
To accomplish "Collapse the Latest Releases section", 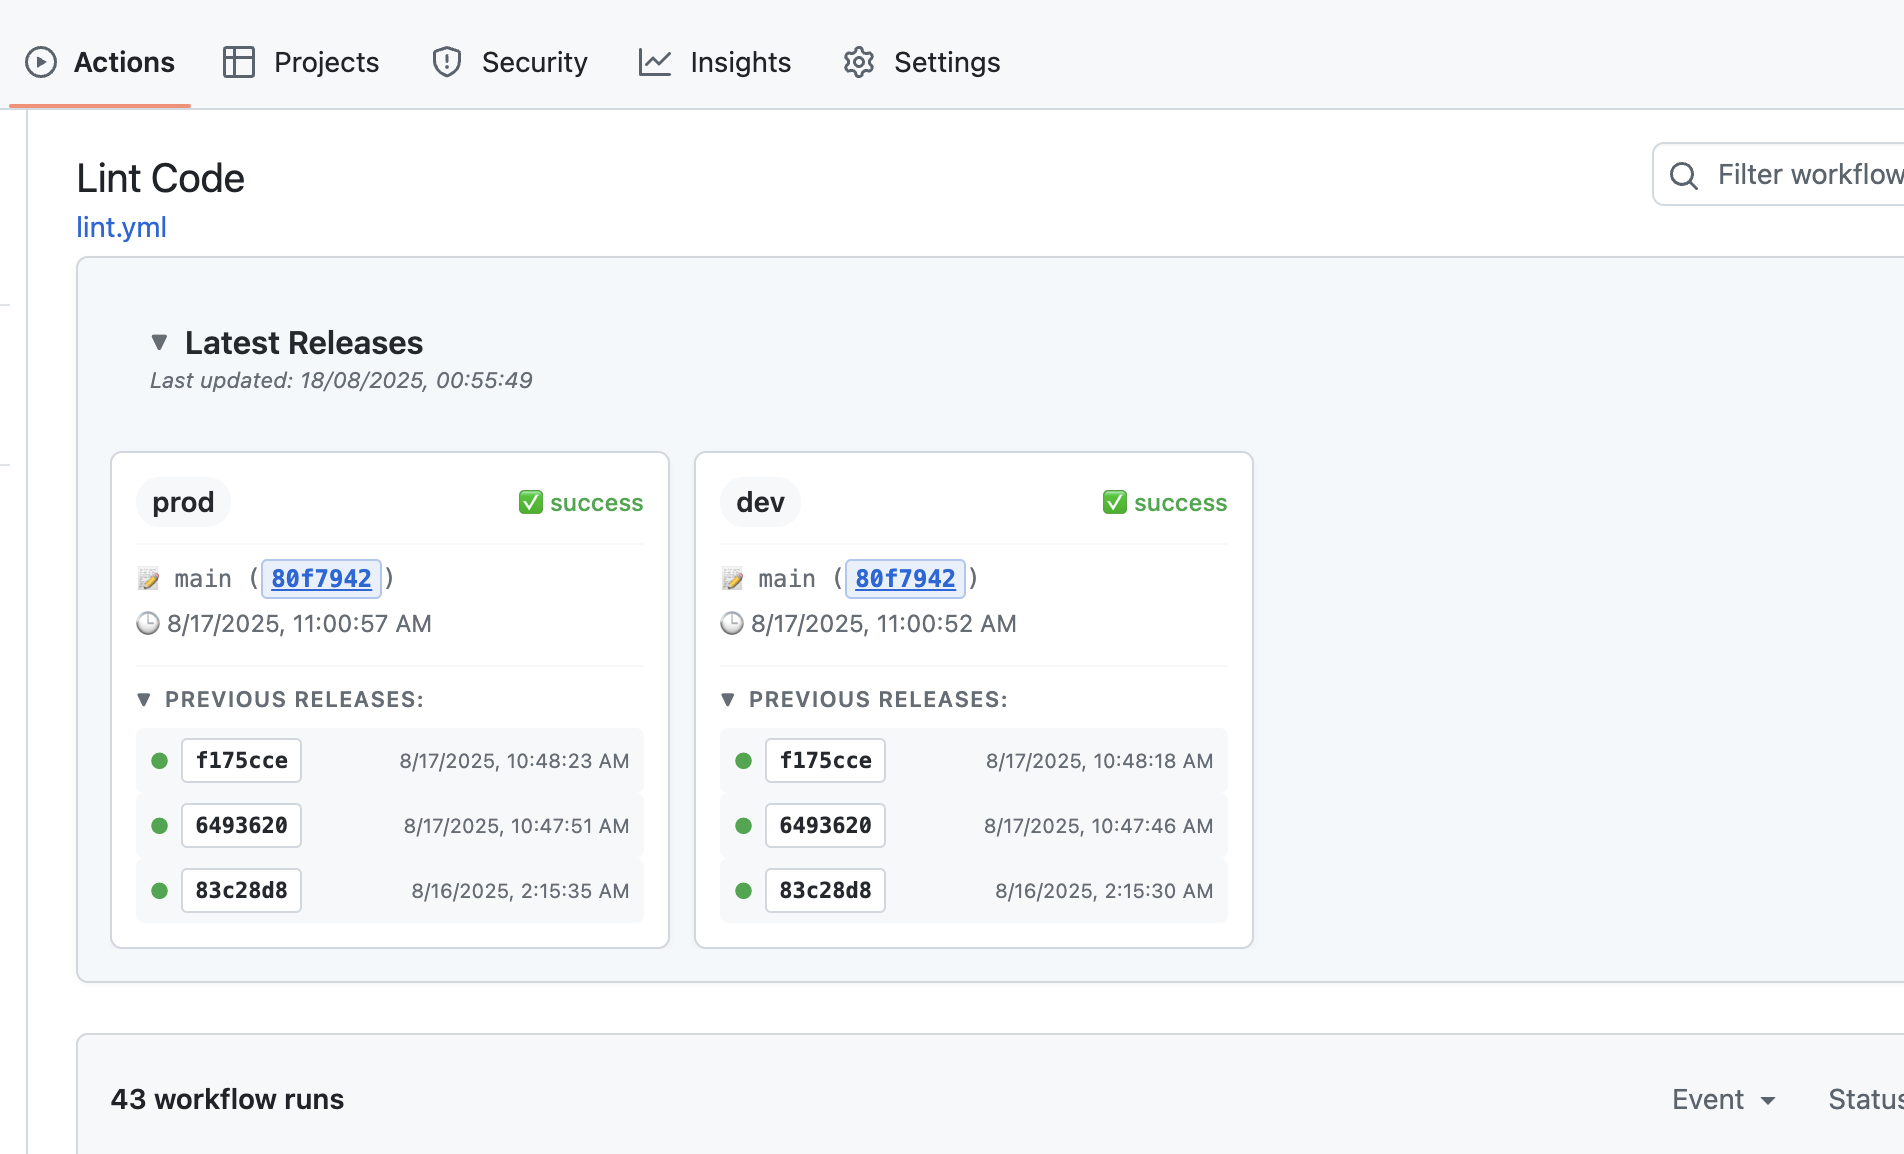I will (x=160, y=342).
